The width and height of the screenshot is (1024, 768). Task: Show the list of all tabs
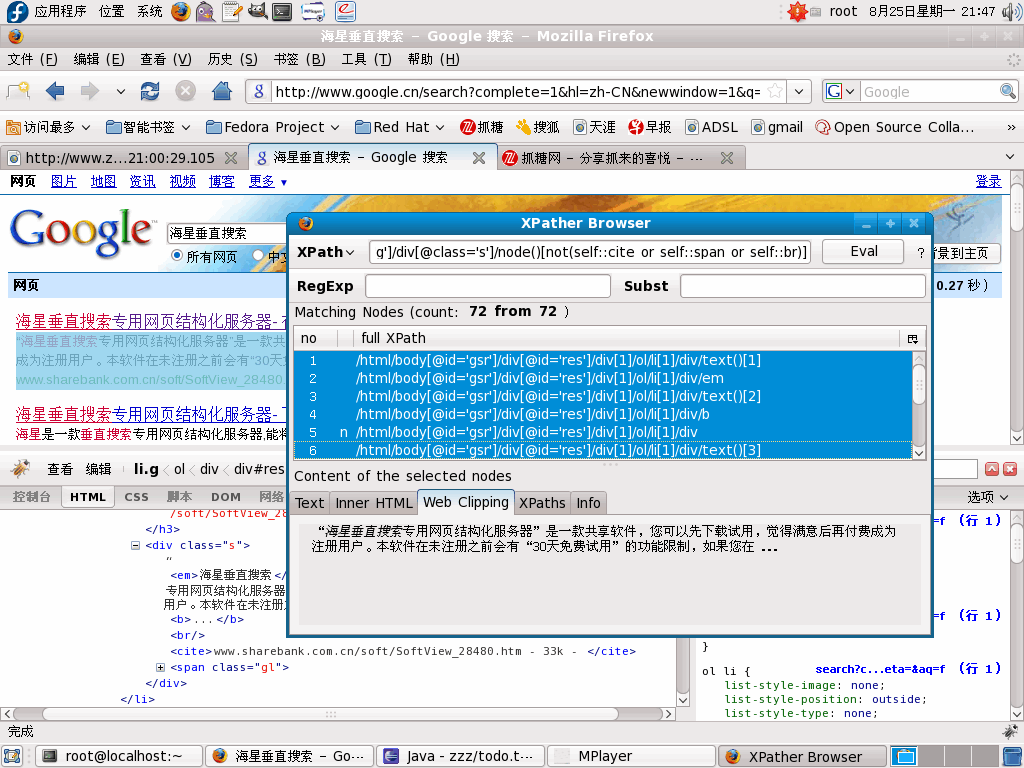1010,157
